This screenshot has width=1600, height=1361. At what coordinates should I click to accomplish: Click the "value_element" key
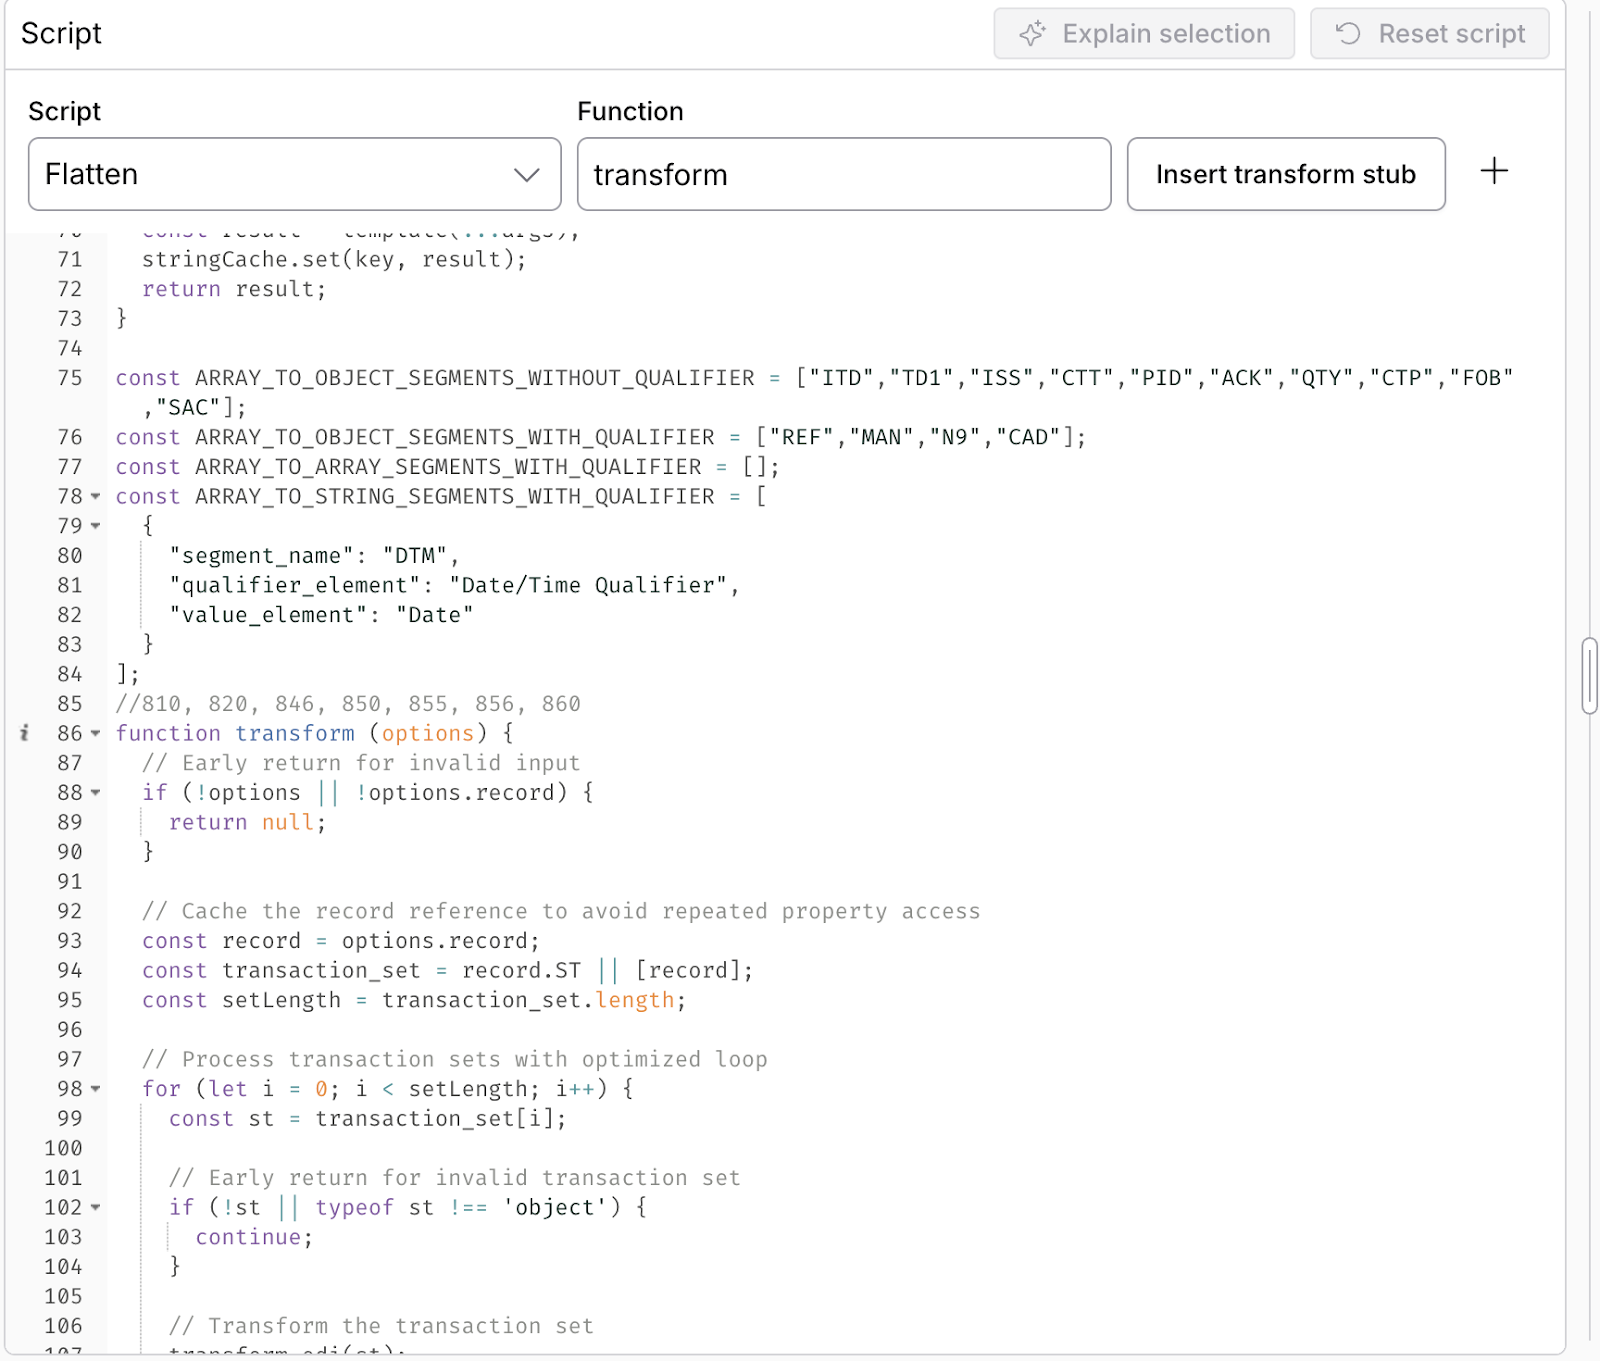pos(268,615)
